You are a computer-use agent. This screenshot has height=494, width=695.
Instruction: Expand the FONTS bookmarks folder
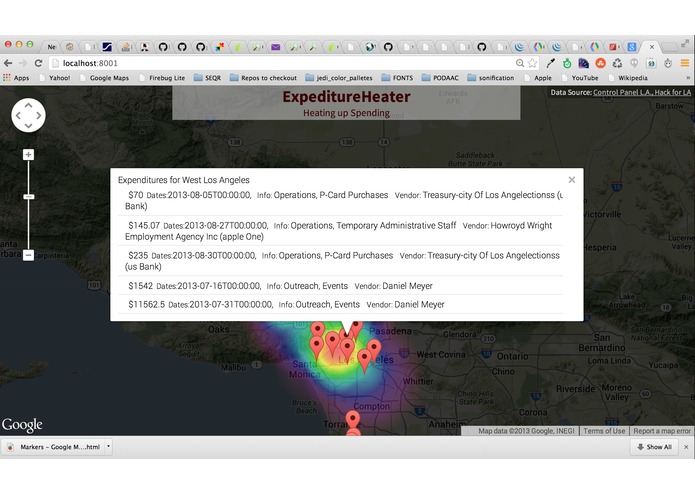tap(397, 78)
